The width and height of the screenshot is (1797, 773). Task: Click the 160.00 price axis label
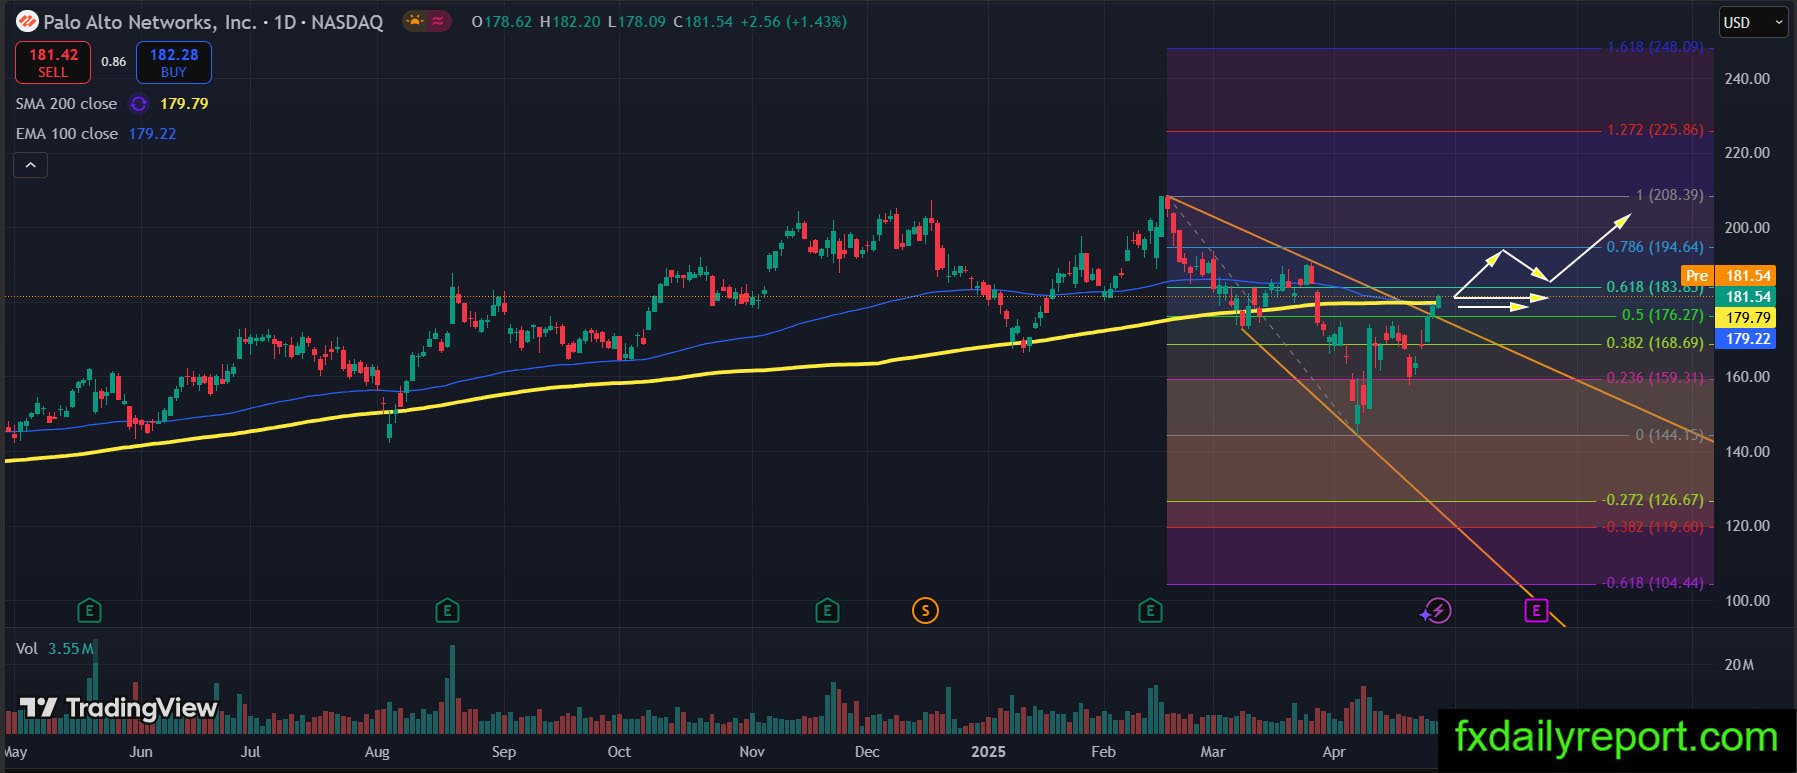pos(1747,377)
